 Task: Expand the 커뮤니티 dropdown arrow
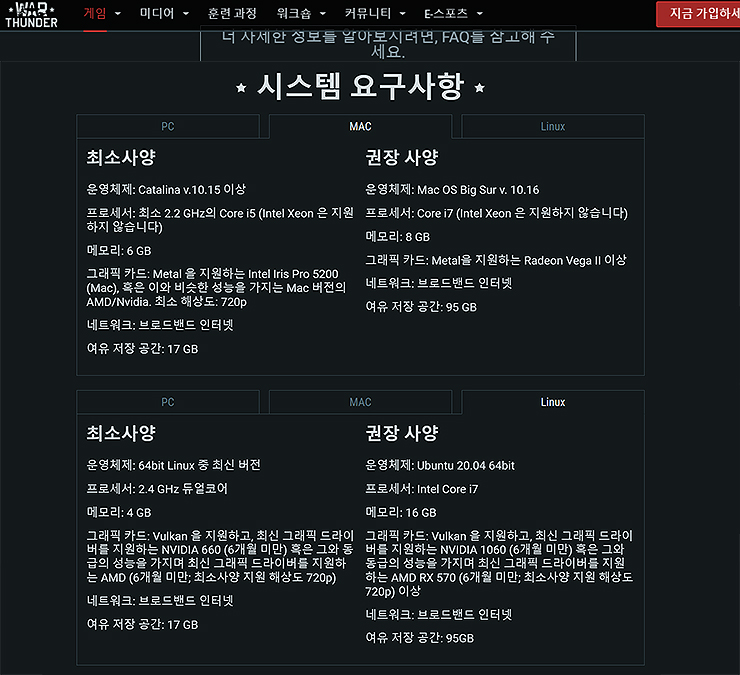[x=403, y=14]
